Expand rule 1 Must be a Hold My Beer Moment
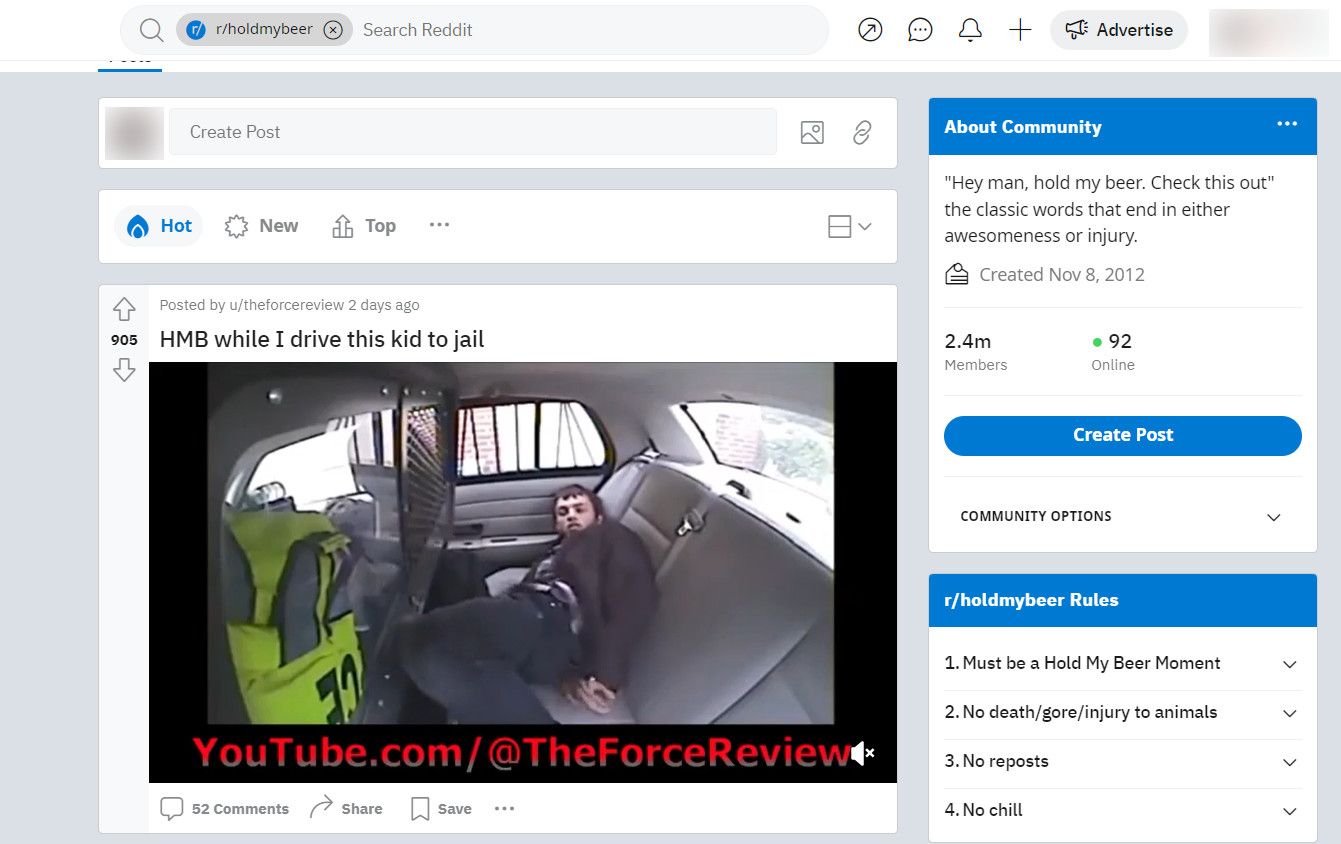This screenshot has height=844, width=1341. click(x=1289, y=664)
